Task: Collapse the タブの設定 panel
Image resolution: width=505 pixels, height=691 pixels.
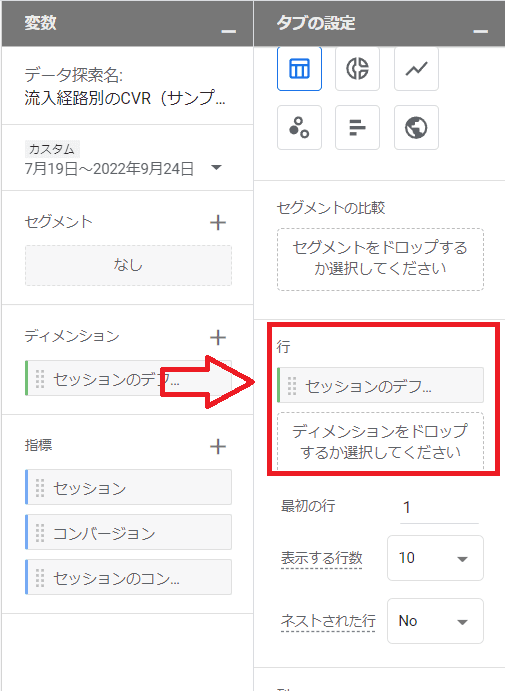Action: point(480,31)
